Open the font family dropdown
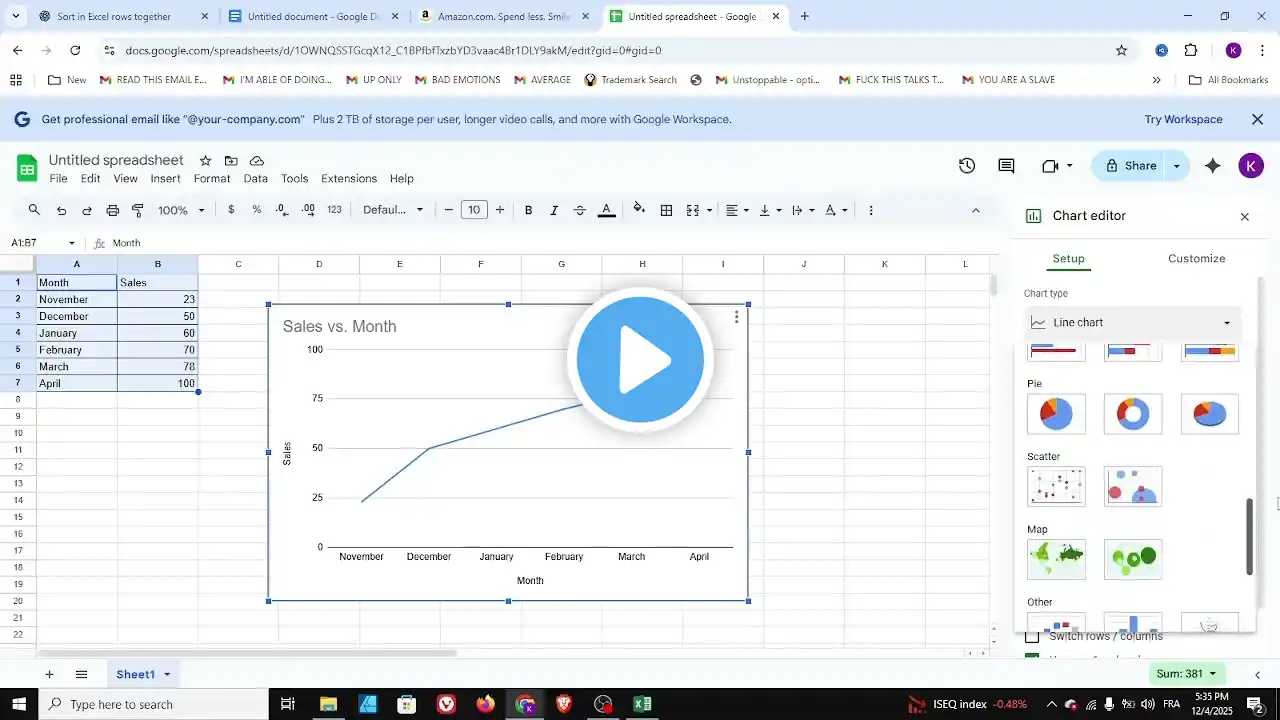This screenshot has height=720, width=1280. (393, 210)
